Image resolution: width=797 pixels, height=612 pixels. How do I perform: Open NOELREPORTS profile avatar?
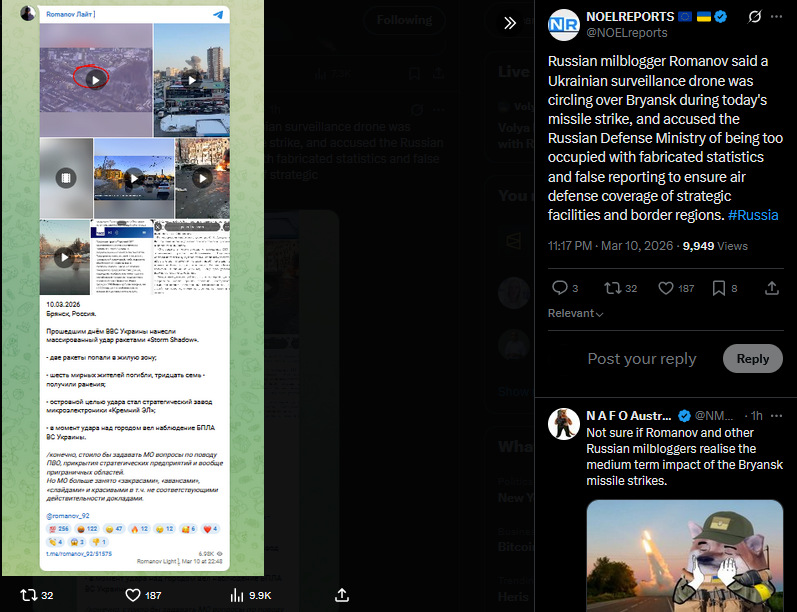pos(564,24)
